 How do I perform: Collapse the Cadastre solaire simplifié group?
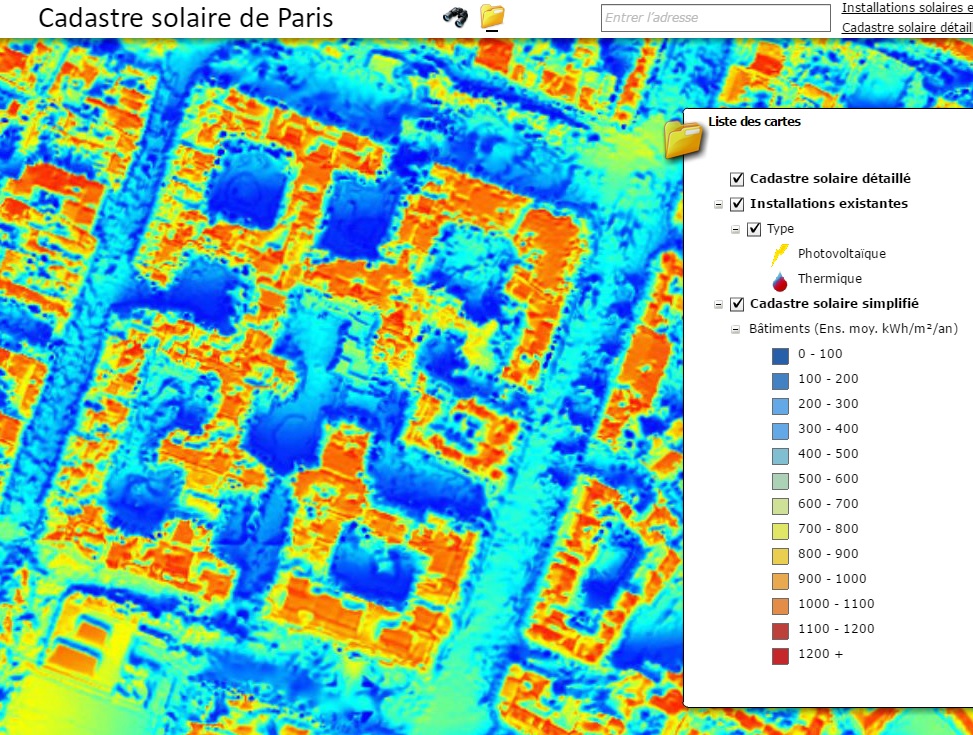pos(718,305)
